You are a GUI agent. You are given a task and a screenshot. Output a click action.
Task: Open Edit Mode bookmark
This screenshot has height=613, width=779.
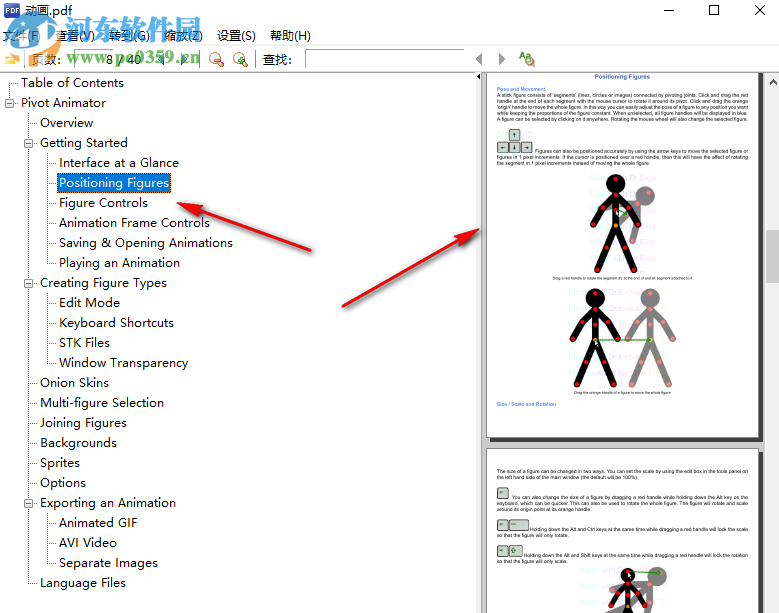point(89,303)
